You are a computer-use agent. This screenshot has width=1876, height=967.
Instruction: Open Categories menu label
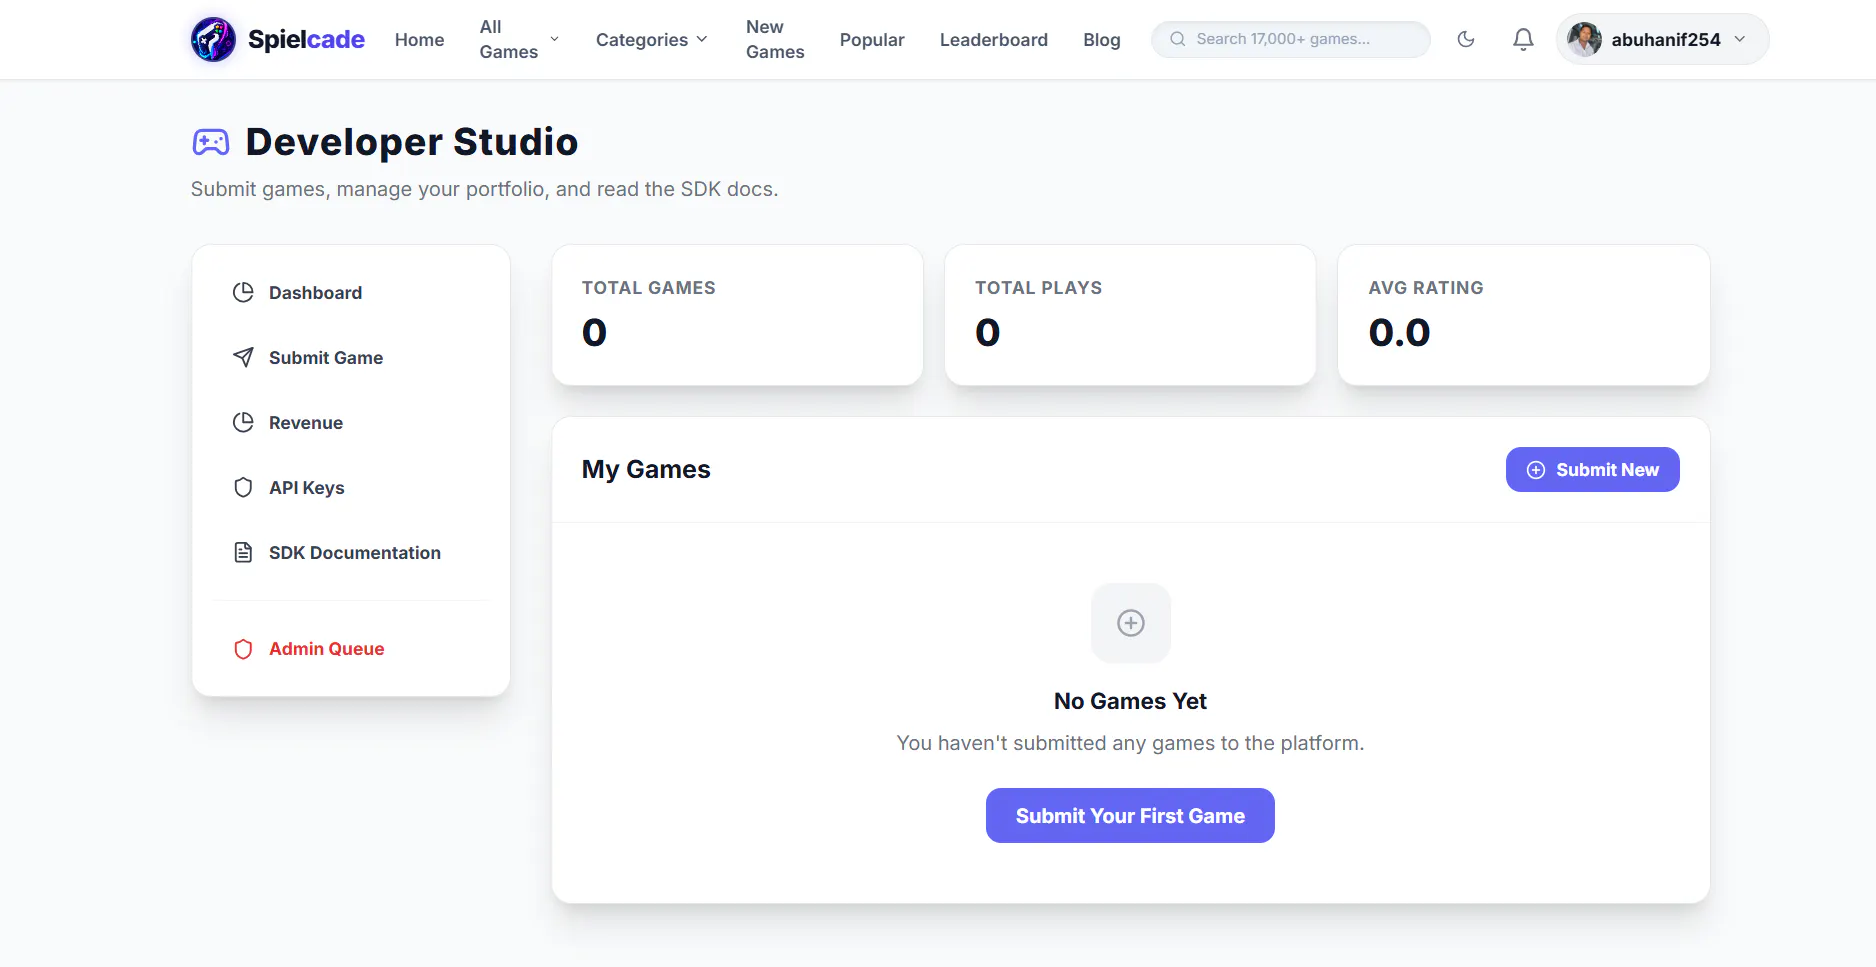coord(642,39)
